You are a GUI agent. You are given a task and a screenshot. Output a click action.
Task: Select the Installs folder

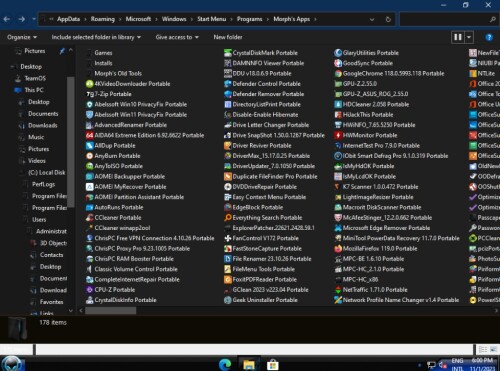[103, 63]
